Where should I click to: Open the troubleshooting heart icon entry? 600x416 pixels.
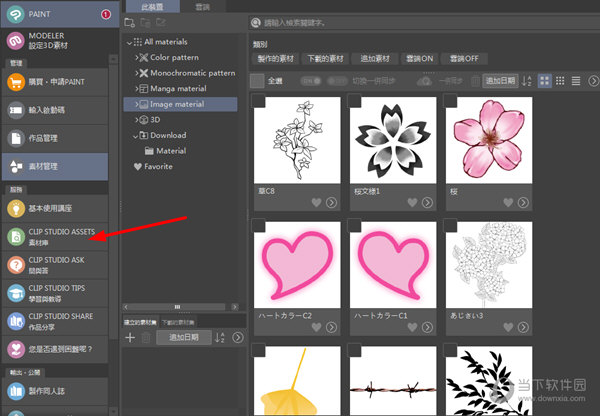click(x=55, y=349)
